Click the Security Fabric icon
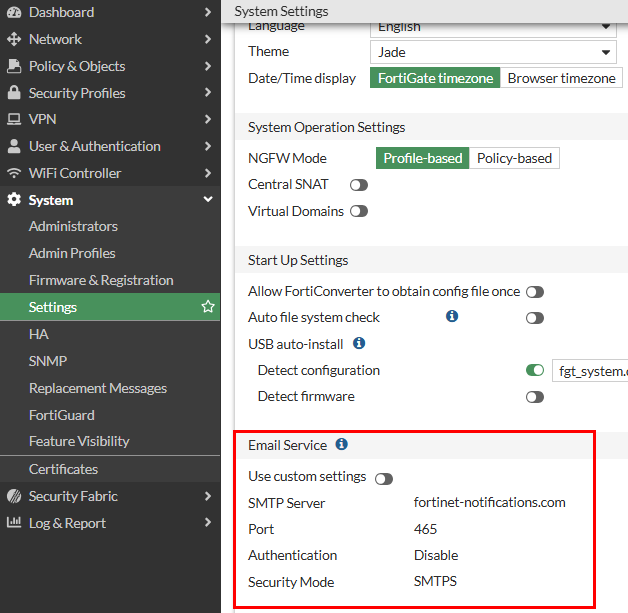Screen dimensions: 628x613 tap(13, 496)
